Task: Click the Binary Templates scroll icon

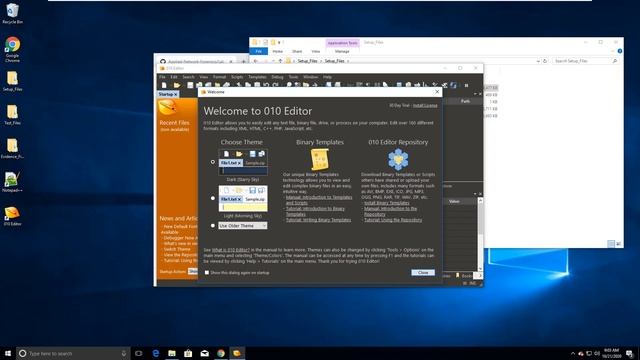Action: coord(320,159)
